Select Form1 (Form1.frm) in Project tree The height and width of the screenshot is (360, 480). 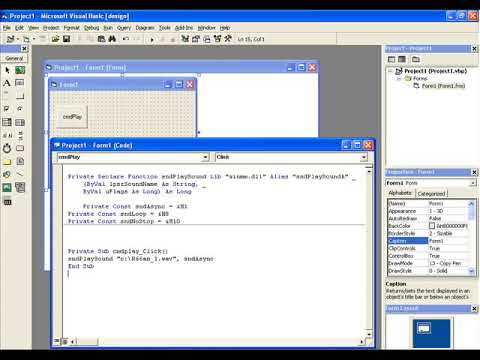pos(443,86)
